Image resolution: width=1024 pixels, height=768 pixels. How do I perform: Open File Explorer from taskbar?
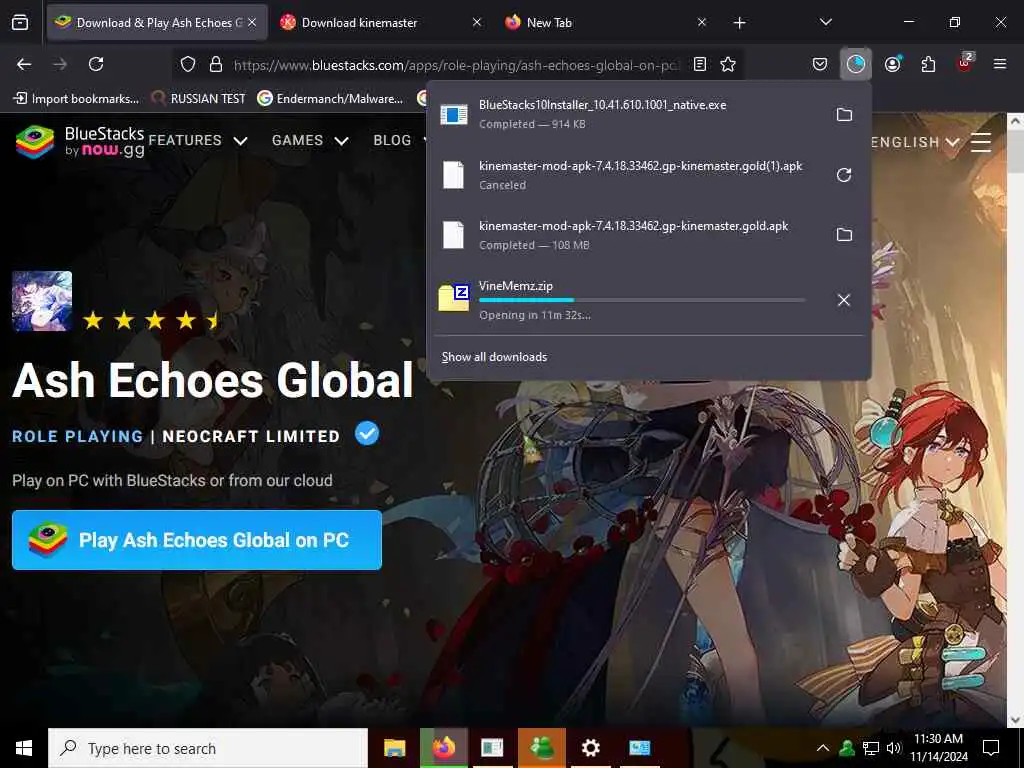[x=394, y=748]
